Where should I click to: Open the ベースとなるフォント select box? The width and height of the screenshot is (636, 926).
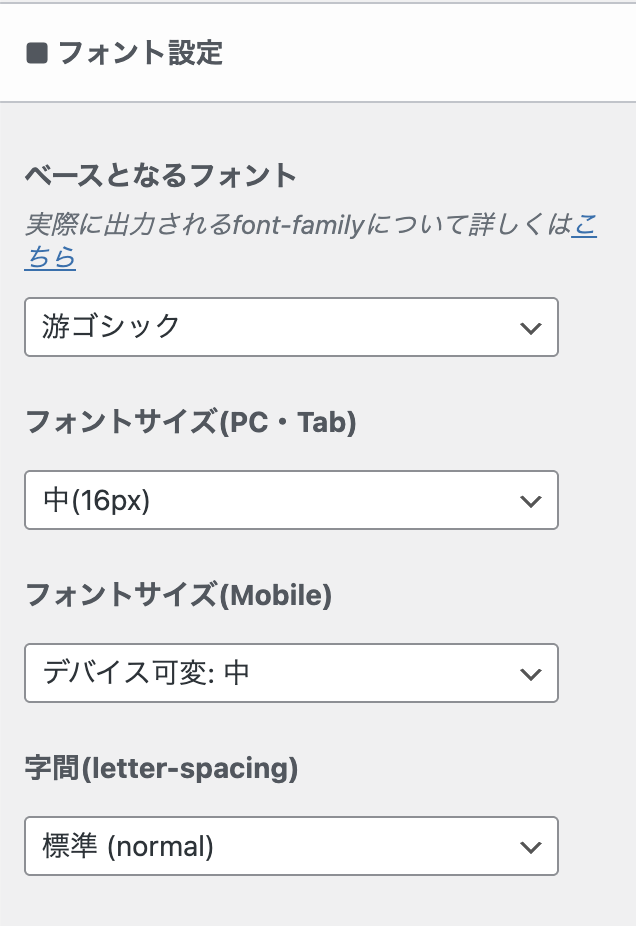(291, 327)
